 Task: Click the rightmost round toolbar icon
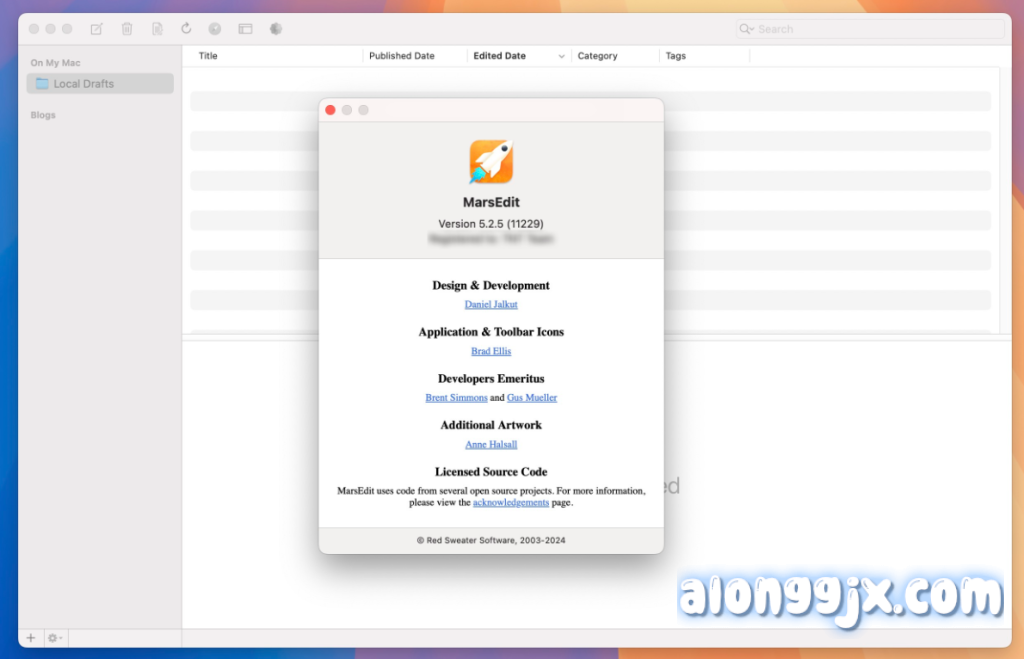pyautogui.click(x=276, y=29)
